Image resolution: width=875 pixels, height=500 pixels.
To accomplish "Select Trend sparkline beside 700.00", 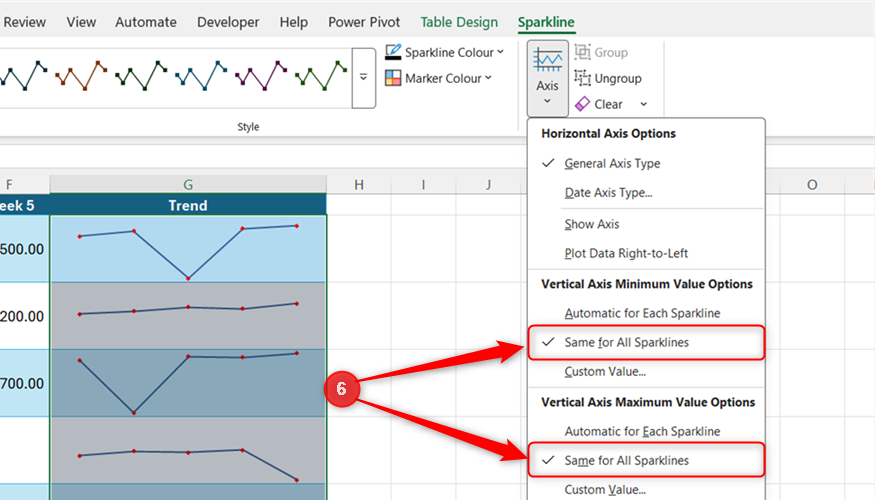I will point(188,383).
